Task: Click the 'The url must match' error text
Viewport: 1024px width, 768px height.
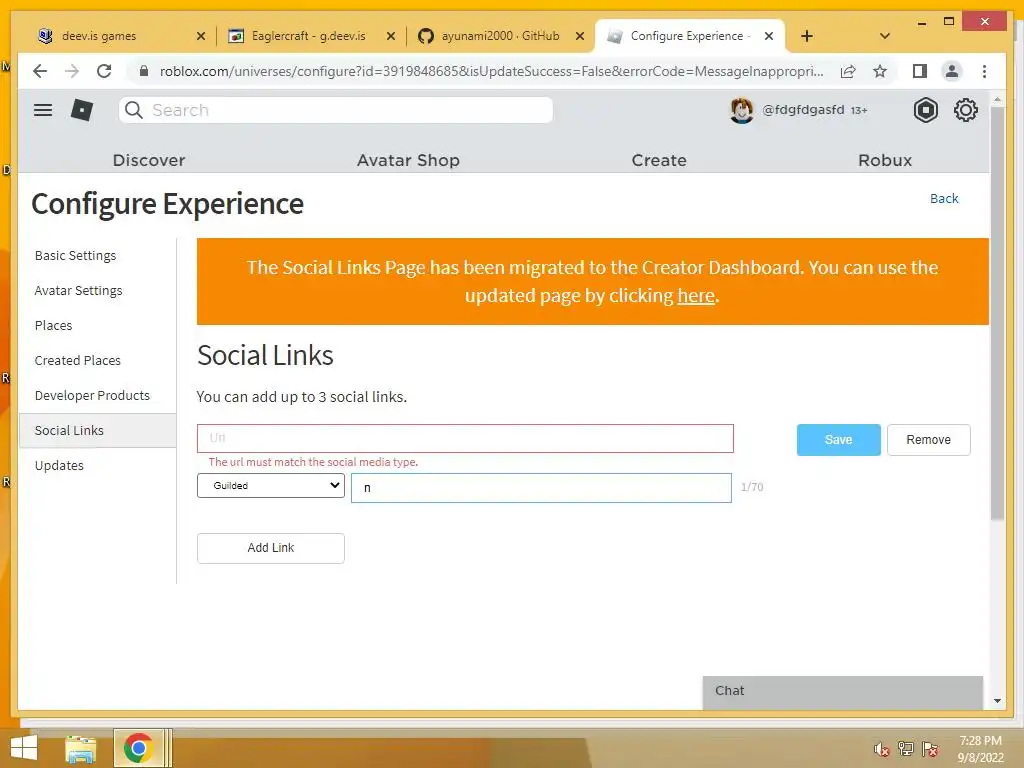Action: [313, 462]
